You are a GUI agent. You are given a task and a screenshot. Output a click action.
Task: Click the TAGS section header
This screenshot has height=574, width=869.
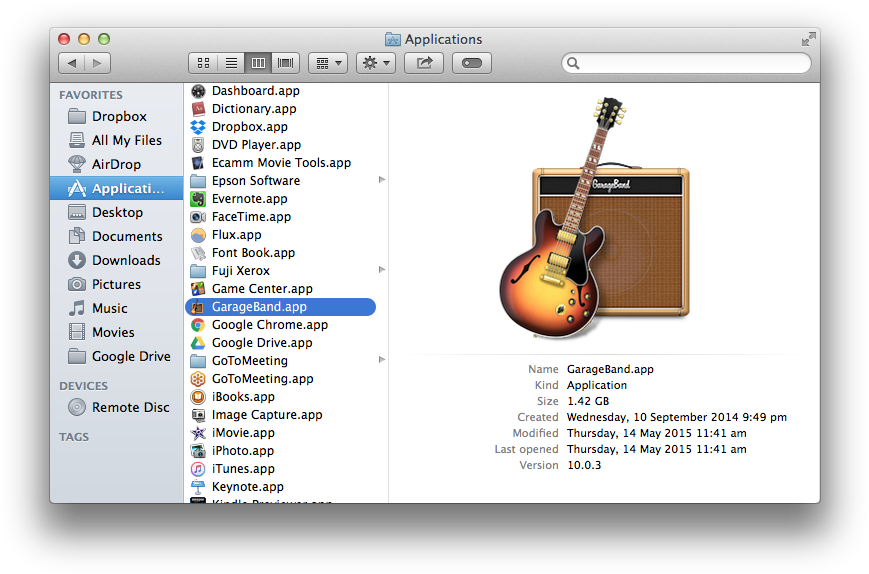tap(74, 437)
